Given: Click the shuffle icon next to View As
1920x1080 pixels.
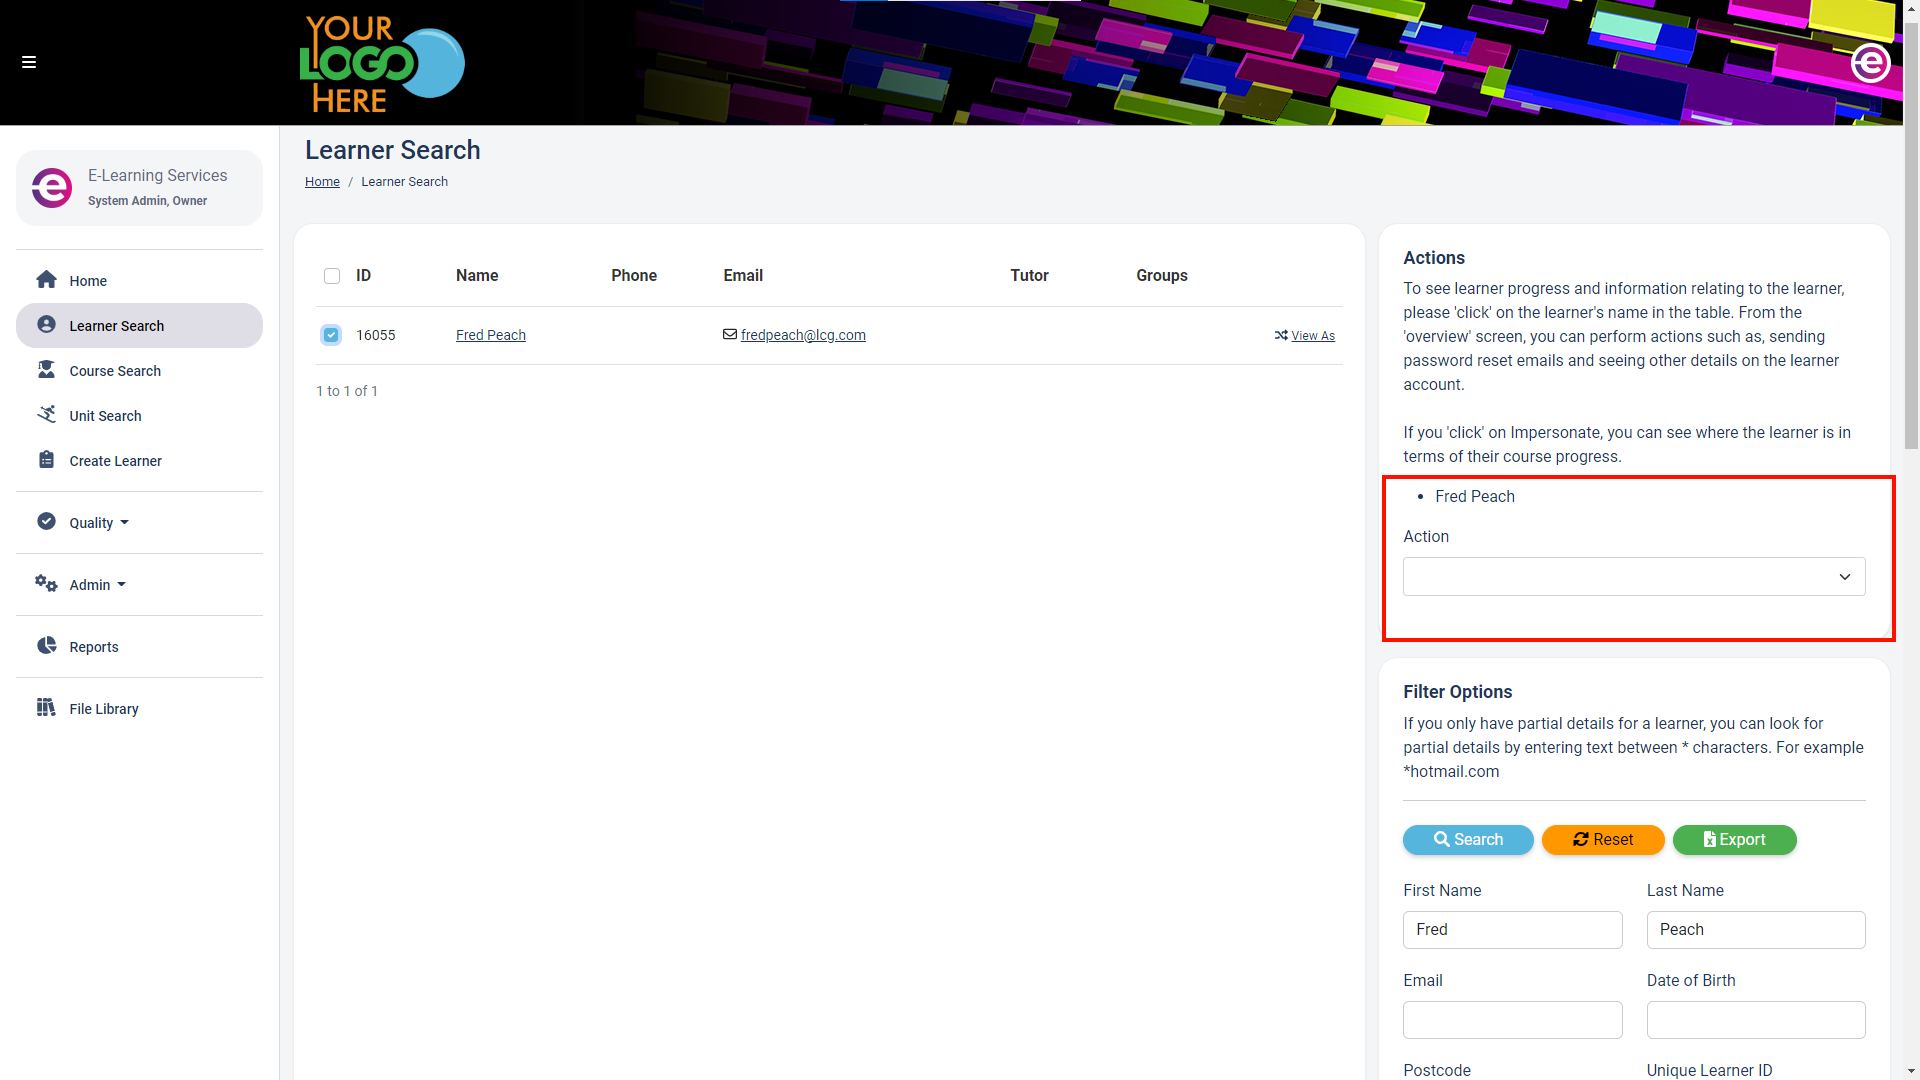Looking at the screenshot, I should (1281, 336).
